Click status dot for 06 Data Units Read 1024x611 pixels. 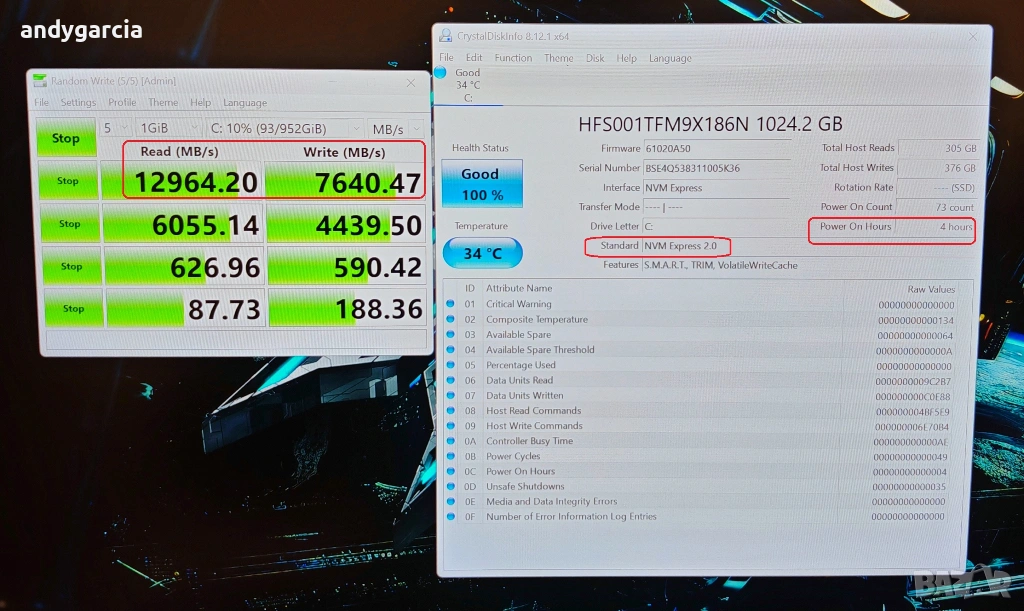coord(450,380)
